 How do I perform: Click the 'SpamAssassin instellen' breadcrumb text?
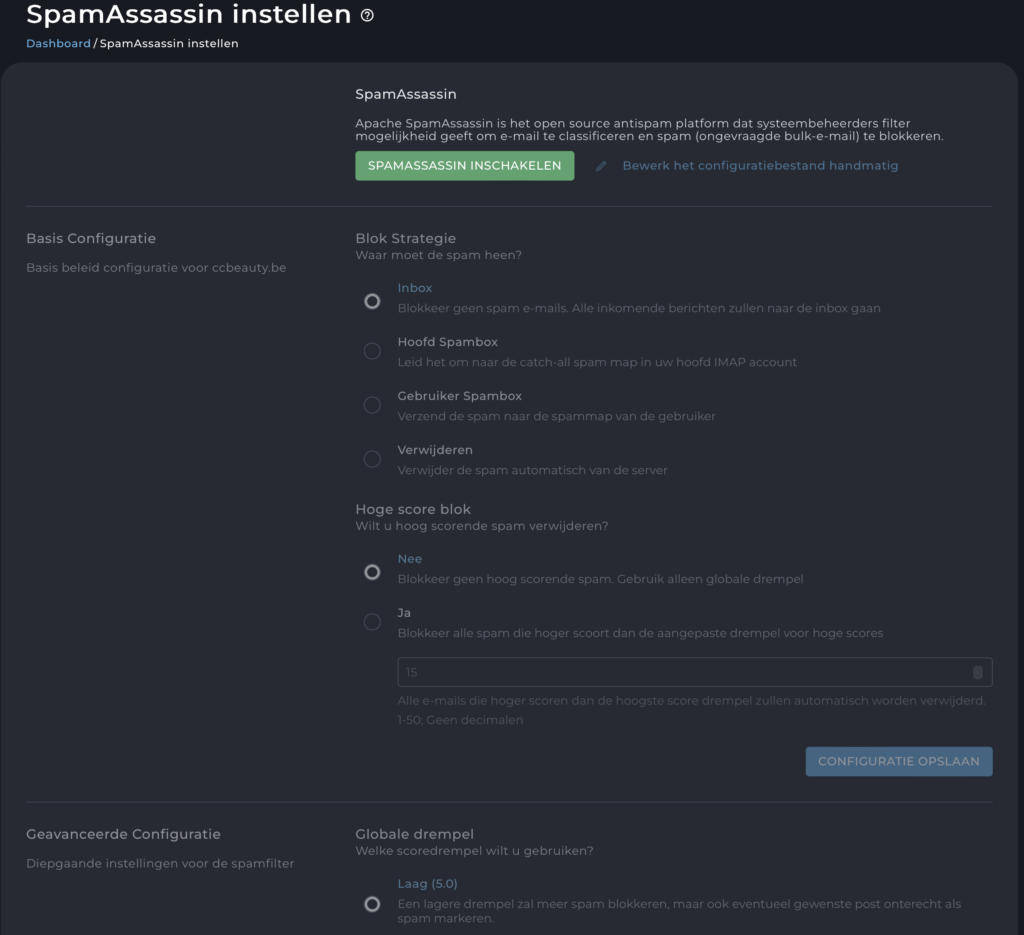[x=168, y=43]
